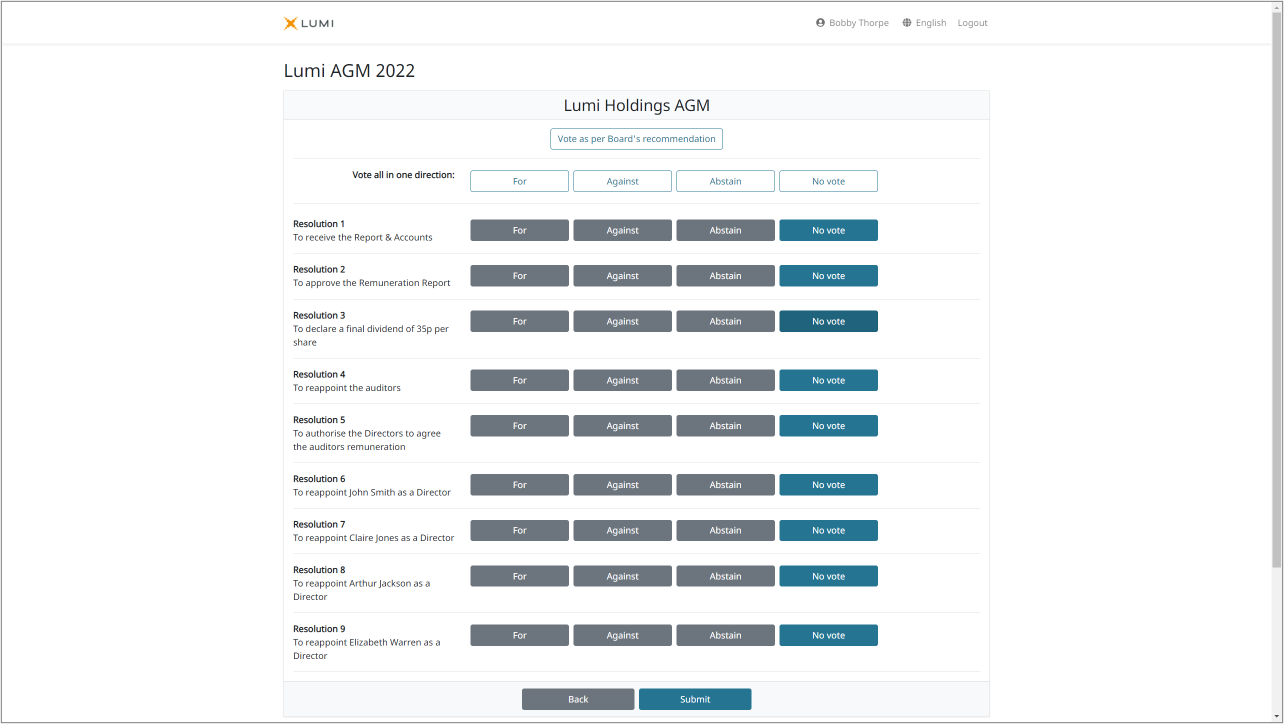Vote Against Resolution 3 dividend

pos(622,321)
